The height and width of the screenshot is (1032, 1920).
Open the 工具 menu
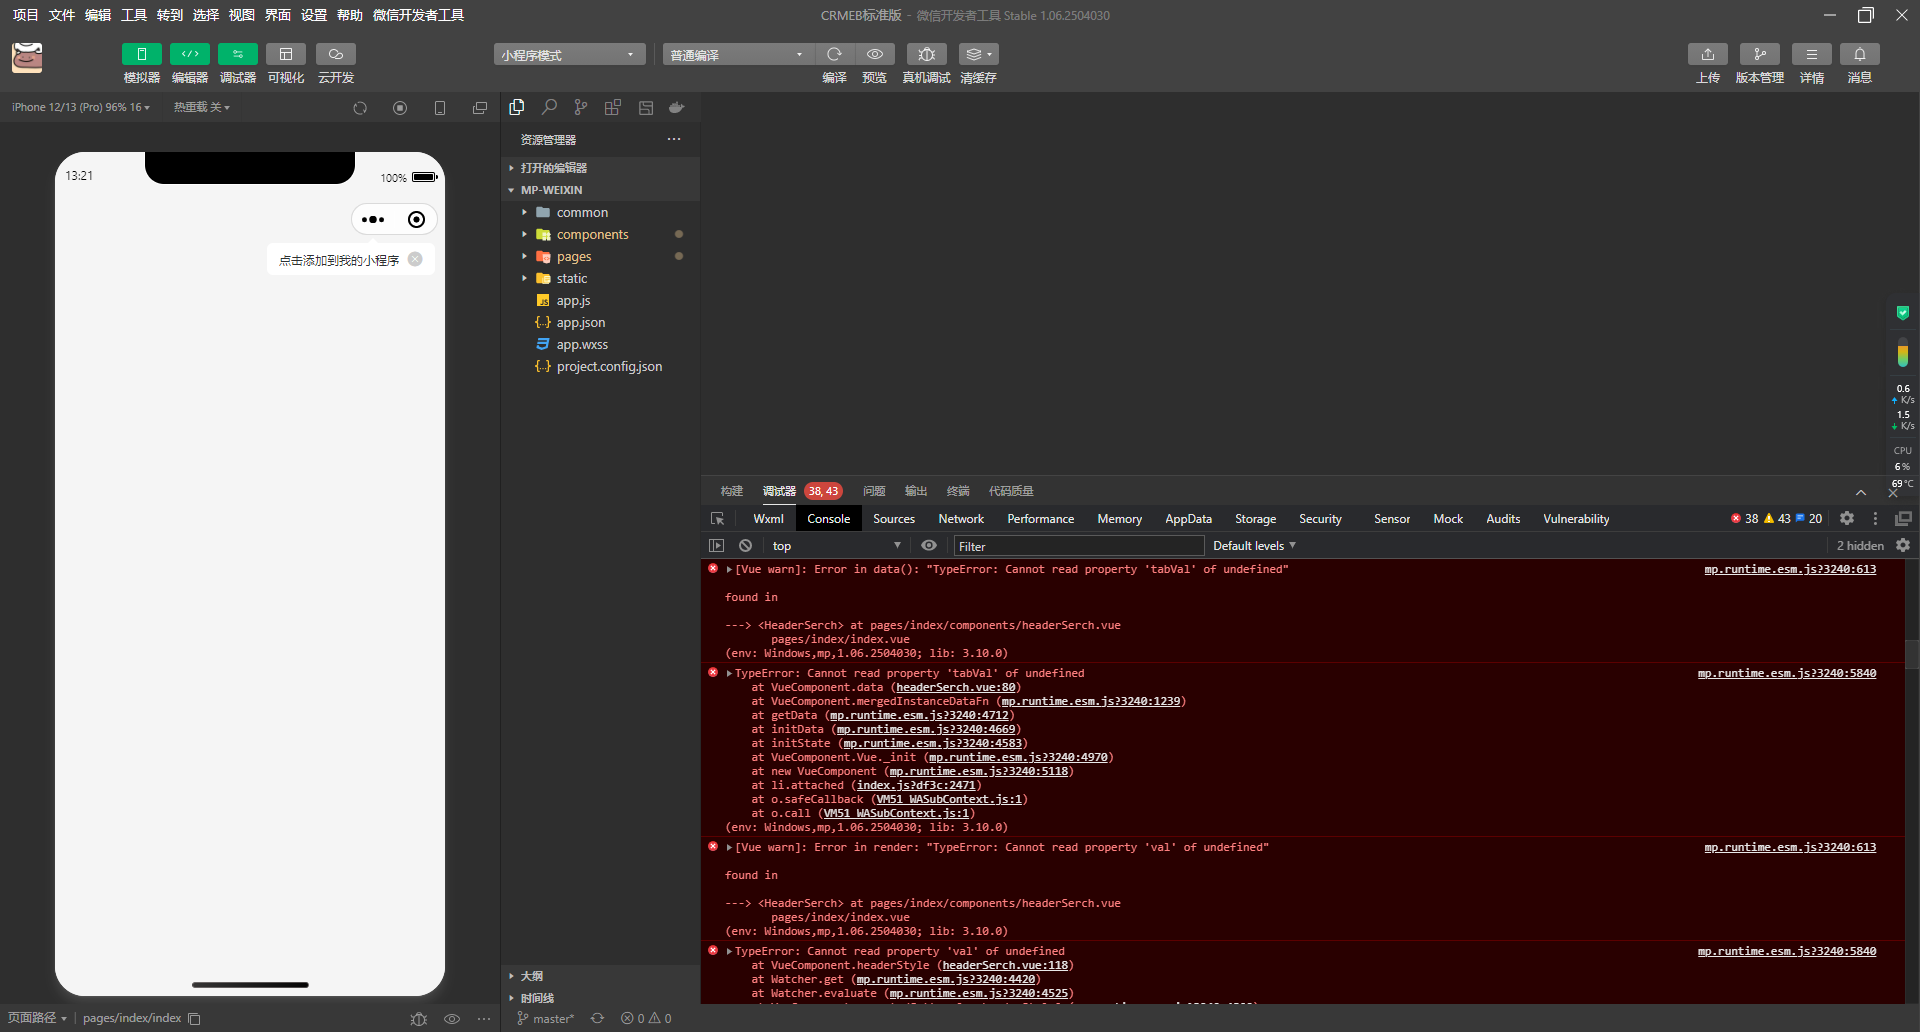(133, 15)
